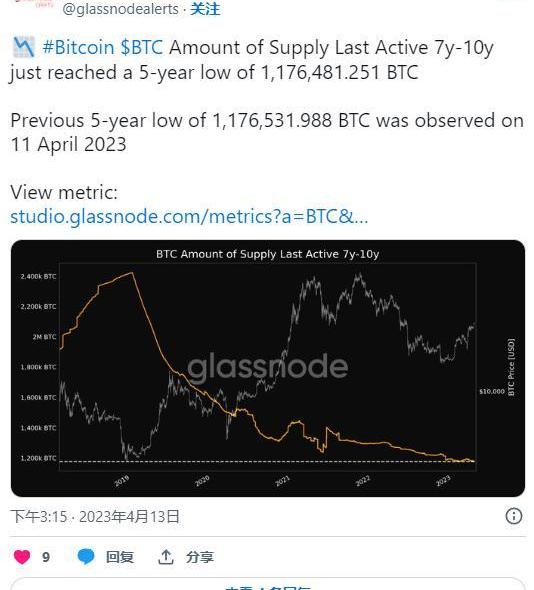Image resolution: width=534 pixels, height=590 pixels.
Task: Follow the account via 关注 link
Action: [x=205, y=9]
